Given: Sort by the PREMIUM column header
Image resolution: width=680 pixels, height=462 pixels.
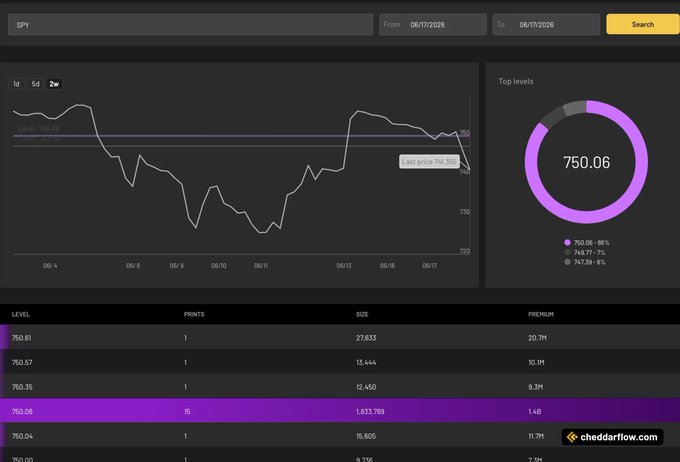Looking at the screenshot, I should [541, 315].
